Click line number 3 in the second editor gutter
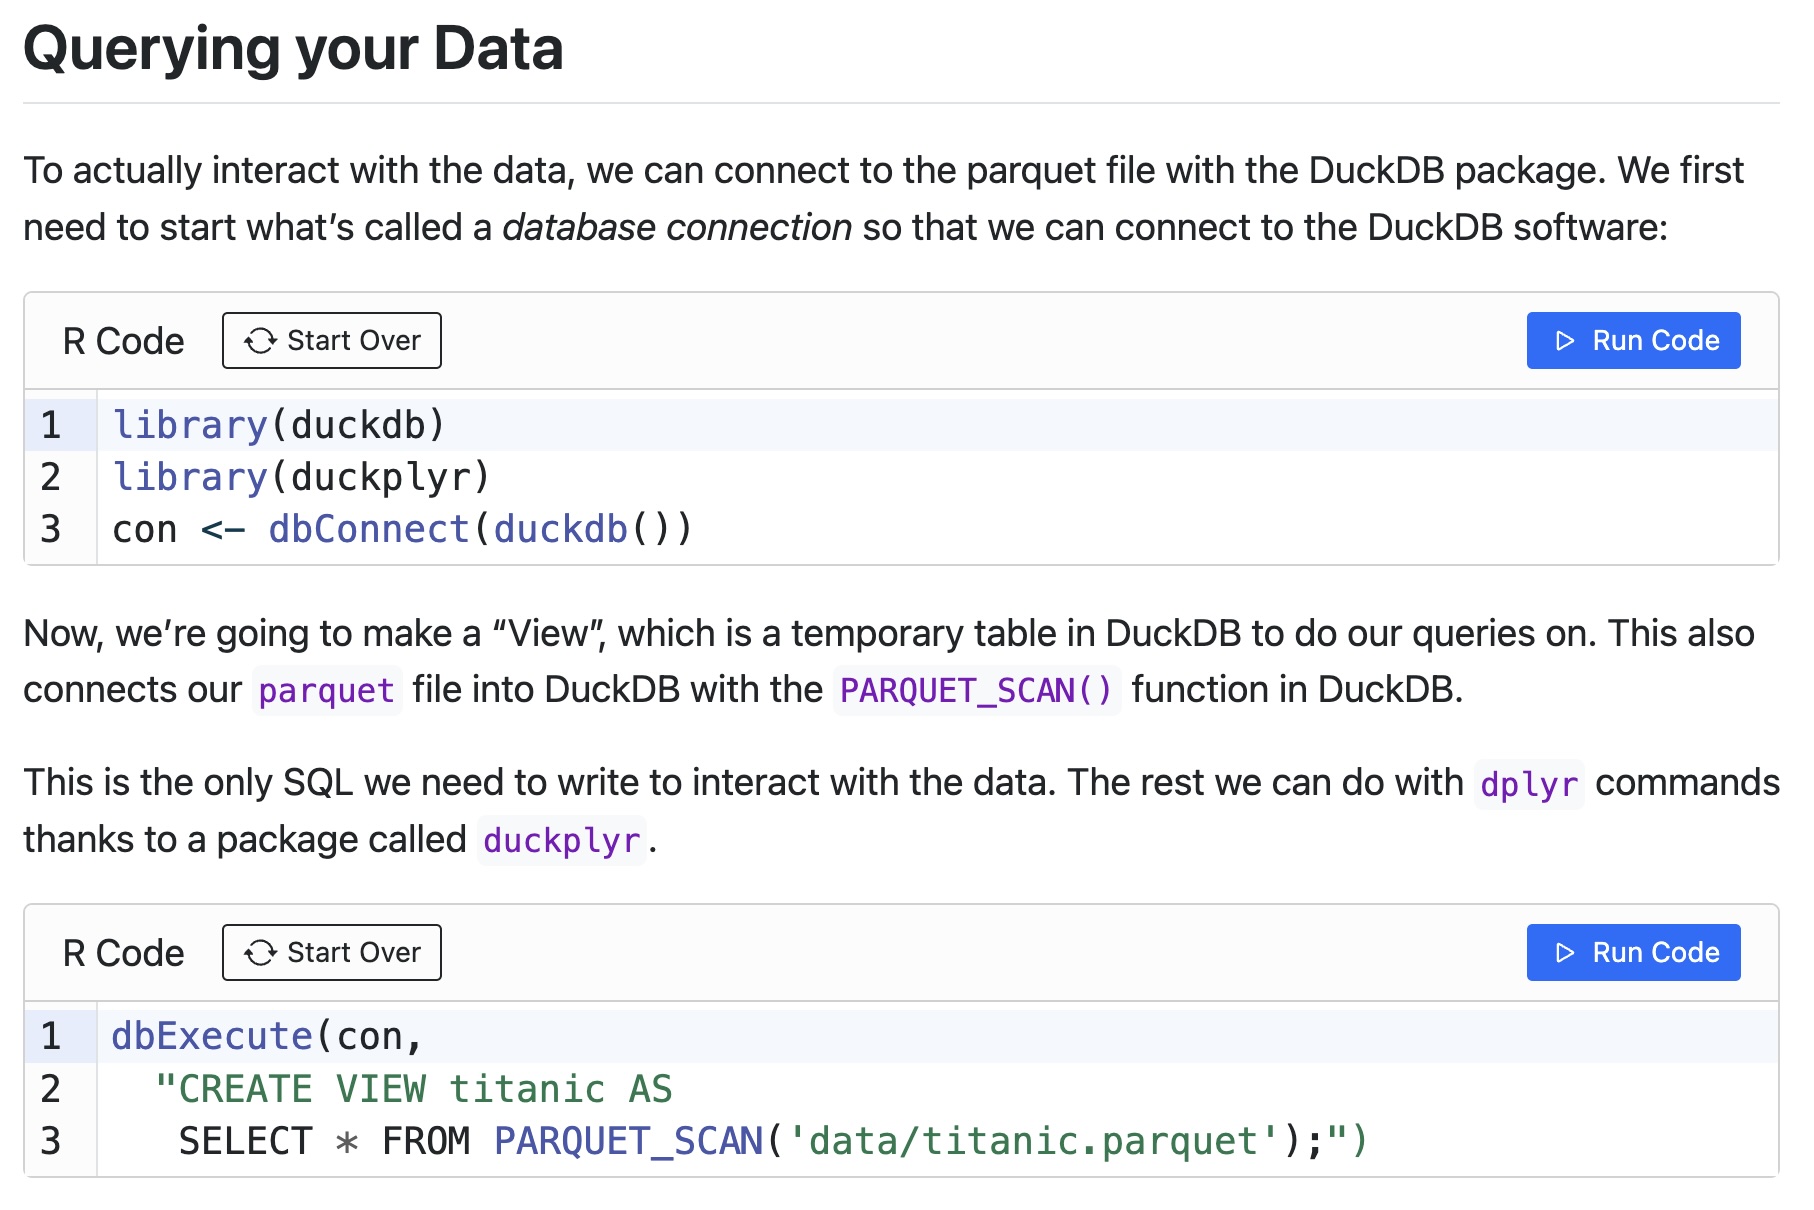The height and width of the screenshot is (1210, 1814). [51, 1141]
